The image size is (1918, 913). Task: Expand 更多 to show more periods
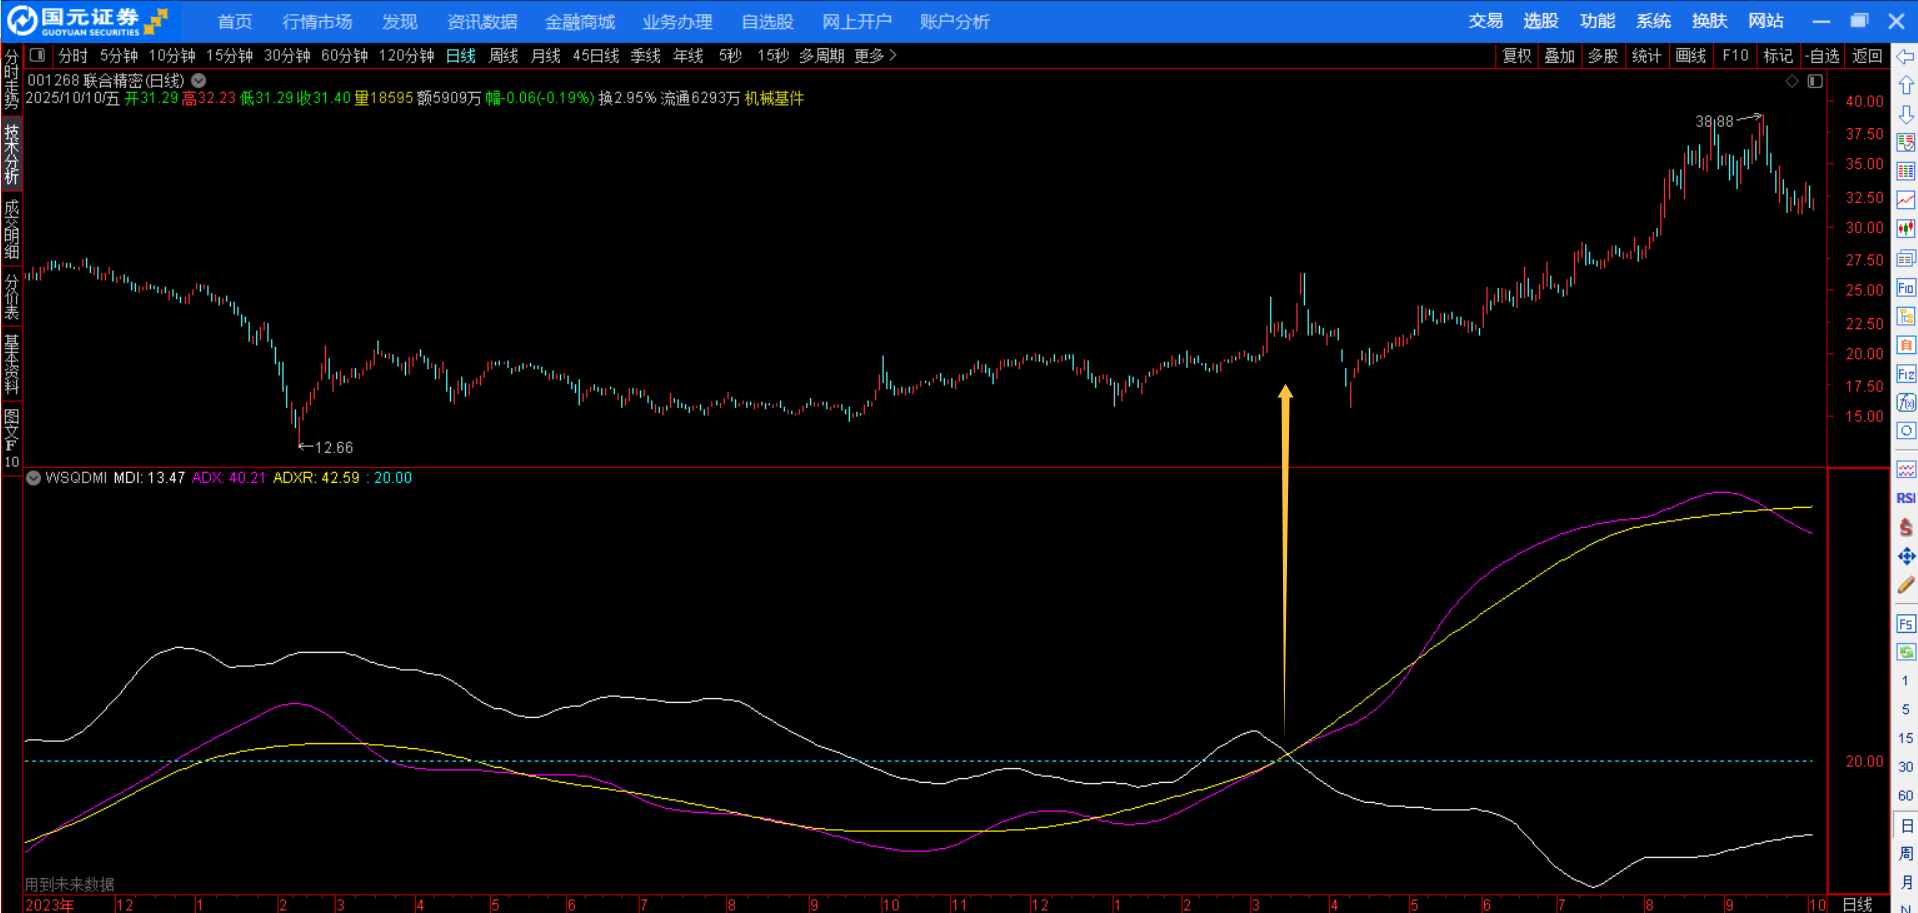875,56
